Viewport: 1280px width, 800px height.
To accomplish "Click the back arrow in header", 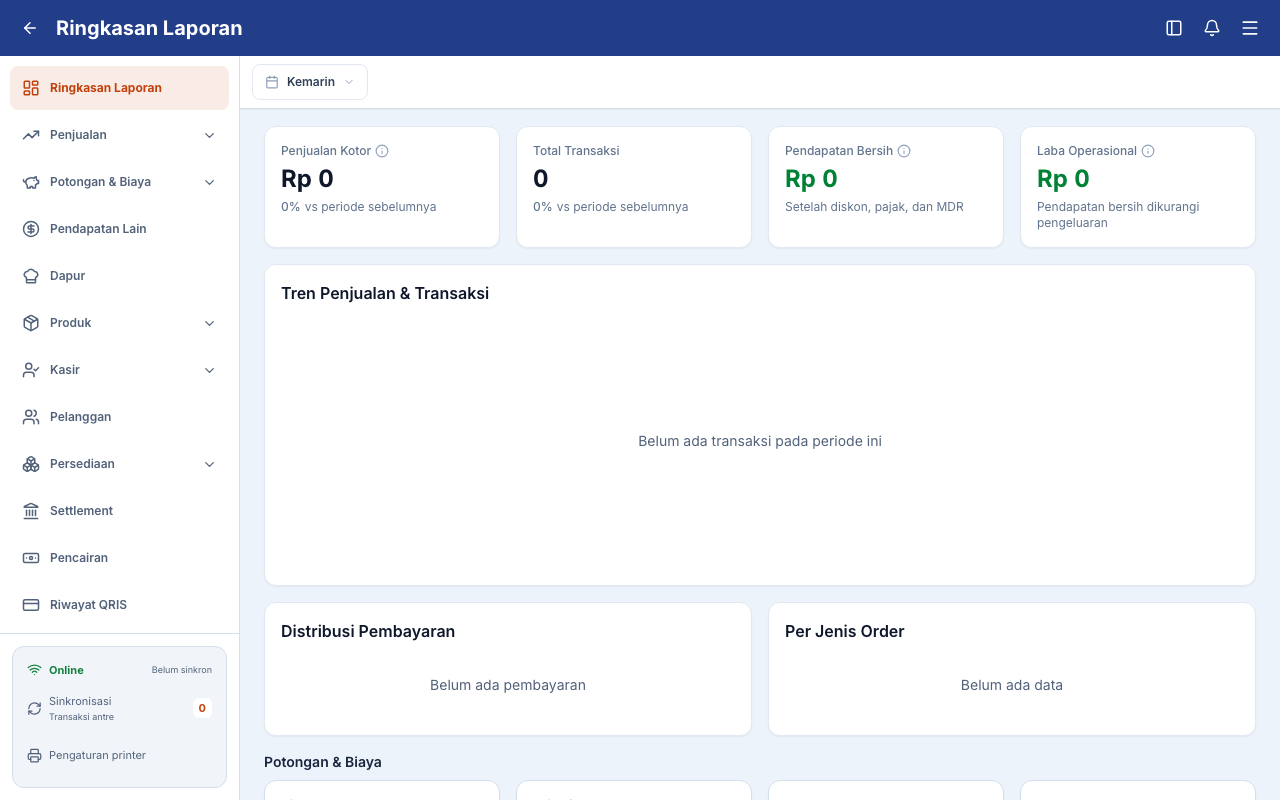I will 30,28.
